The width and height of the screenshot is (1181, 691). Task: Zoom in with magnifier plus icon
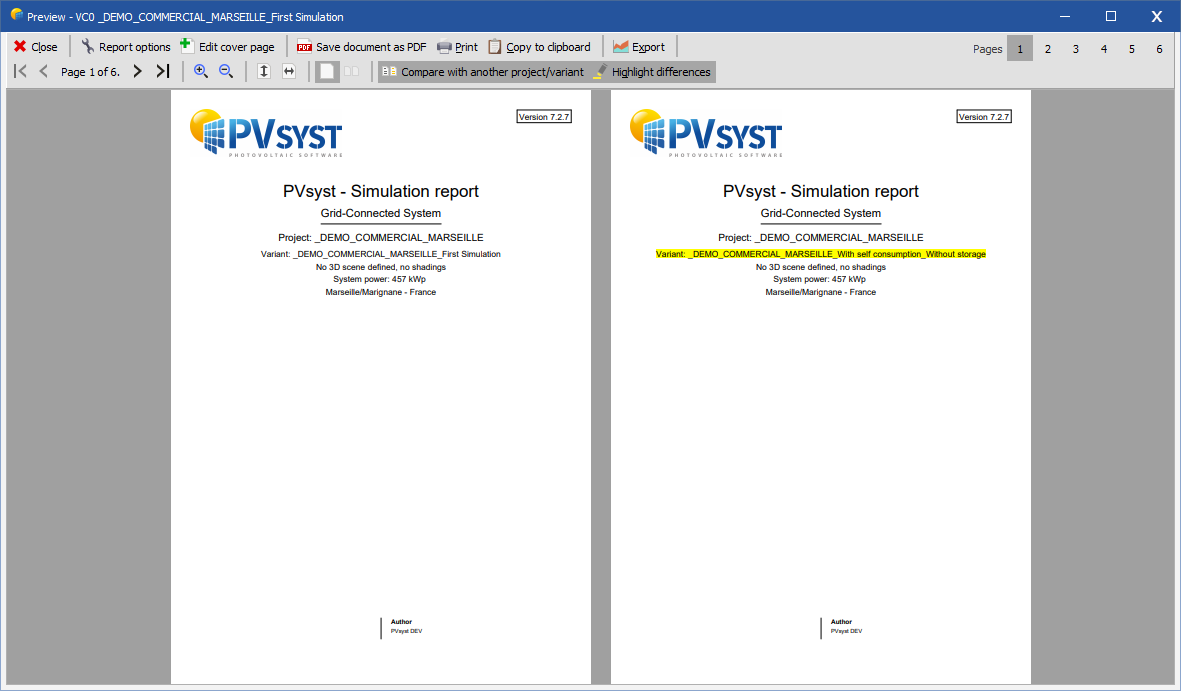pos(200,72)
